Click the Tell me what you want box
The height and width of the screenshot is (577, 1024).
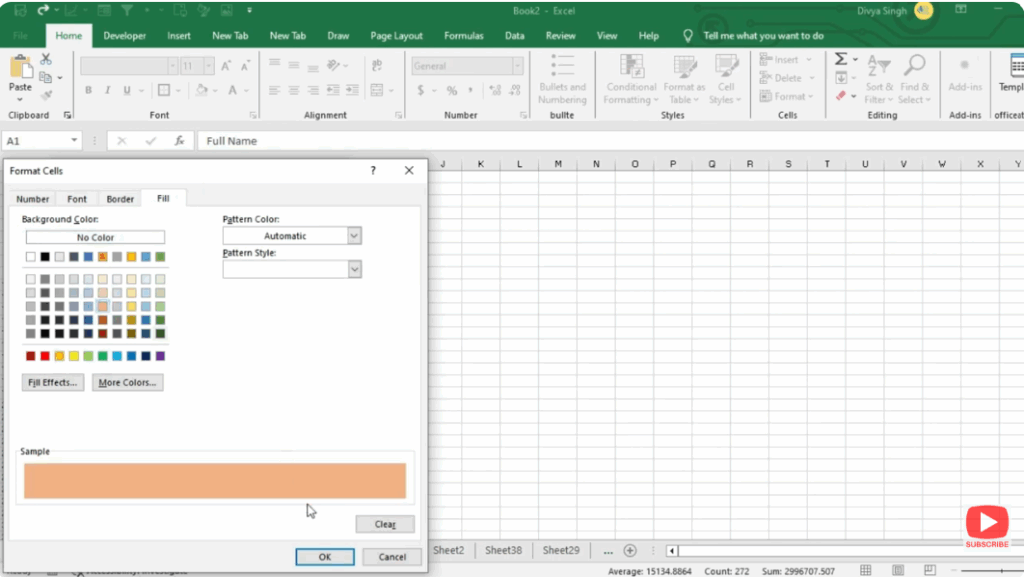(x=763, y=36)
